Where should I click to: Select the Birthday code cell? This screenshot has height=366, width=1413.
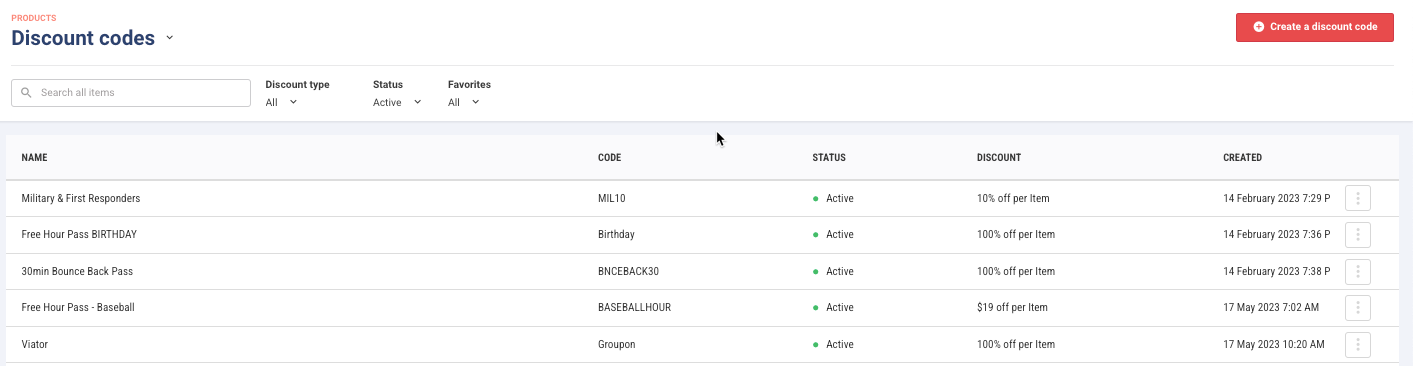616,235
